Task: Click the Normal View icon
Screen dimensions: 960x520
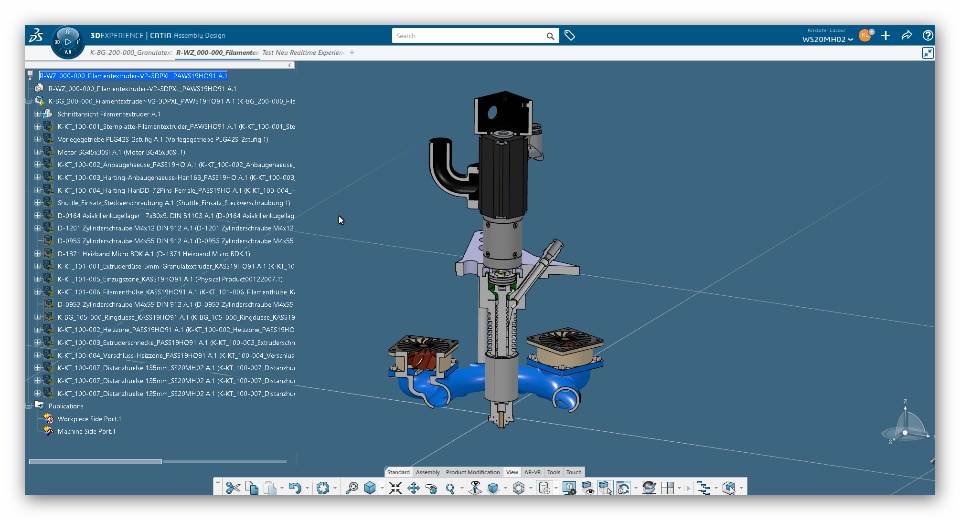Action: click(x=475, y=488)
